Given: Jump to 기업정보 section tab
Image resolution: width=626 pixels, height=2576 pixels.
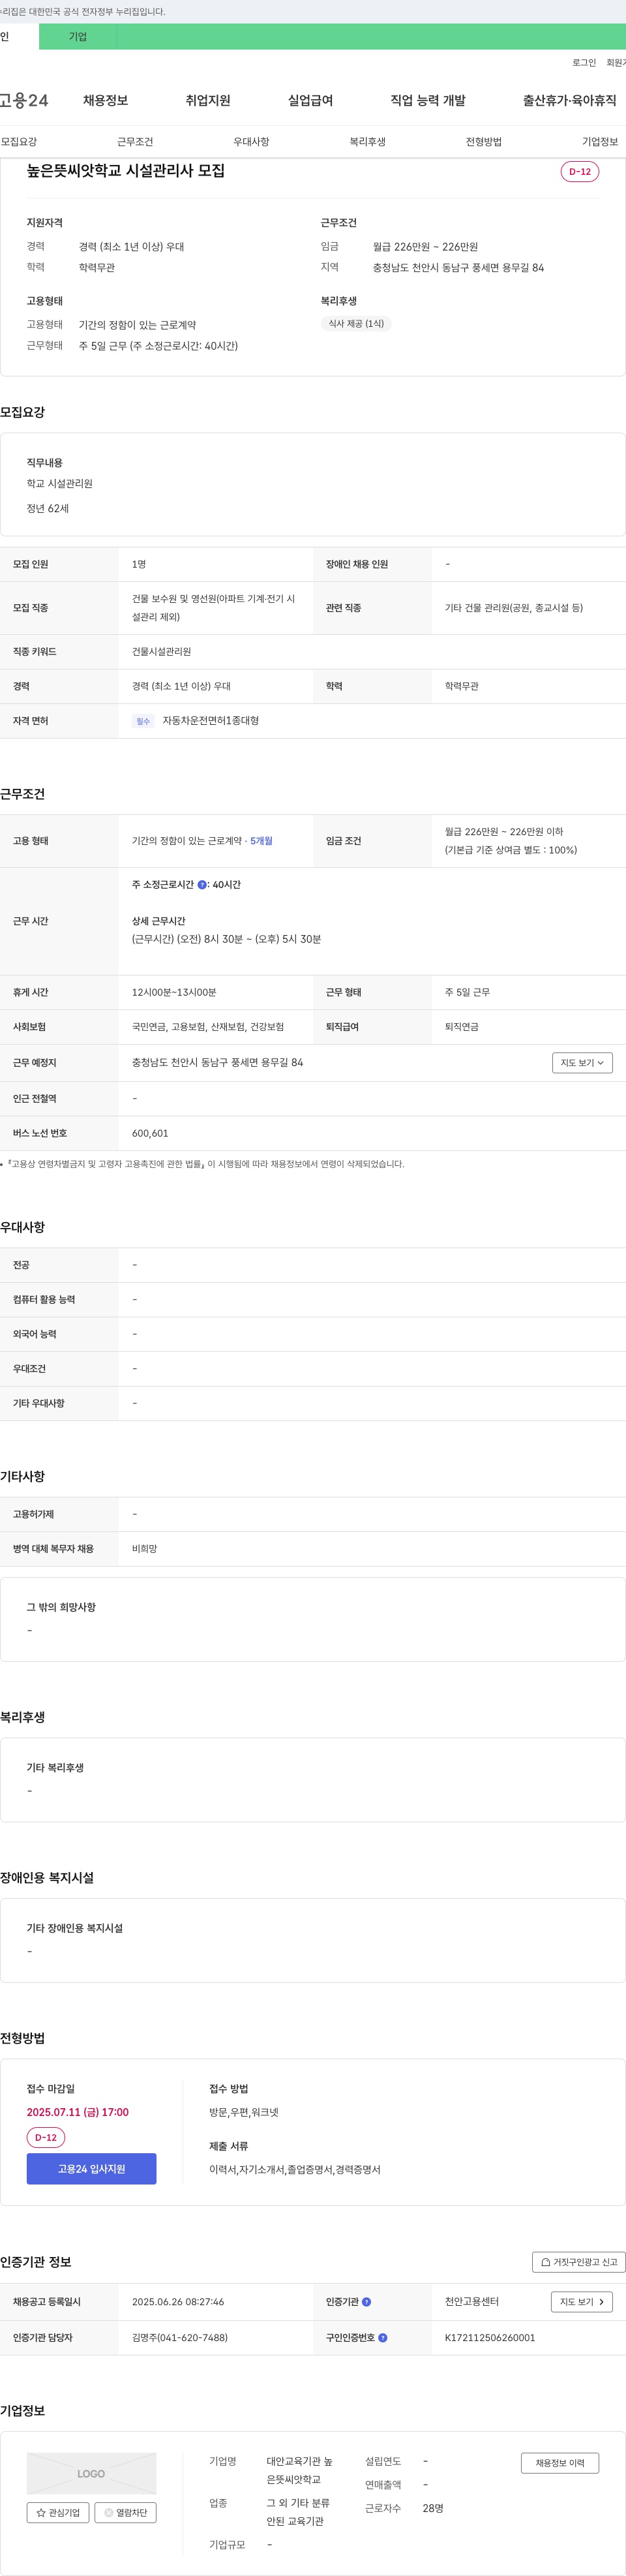Looking at the screenshot, I should coord(600,142).
